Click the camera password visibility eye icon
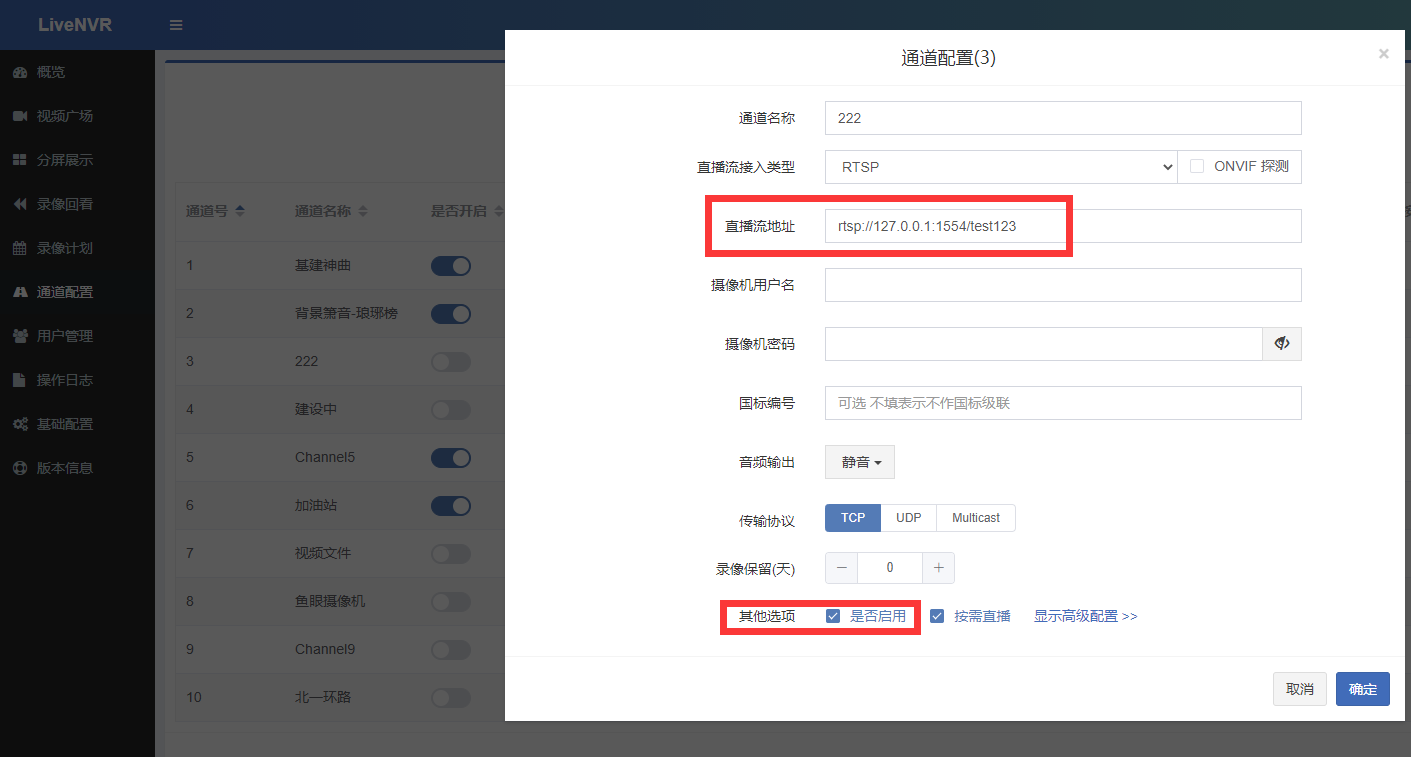 pos(1281,343)
